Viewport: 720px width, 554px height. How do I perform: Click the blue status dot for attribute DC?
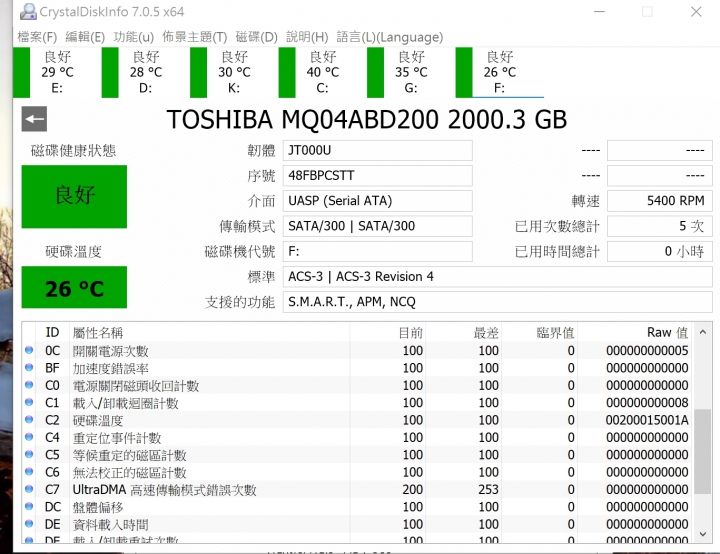[29, 506]
